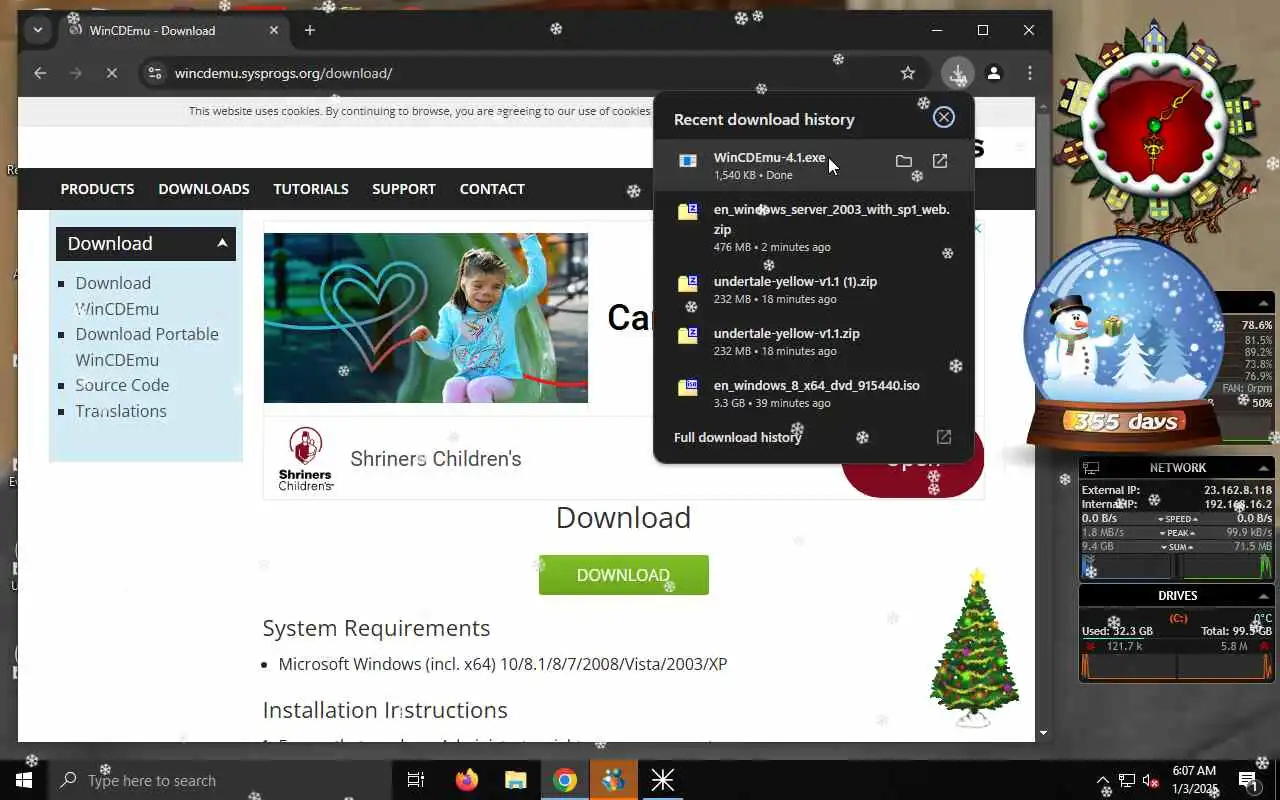Collapse the DRIVES gadget panel
The height and width of the screenshot is (800, 1280).
[1263, 596]
